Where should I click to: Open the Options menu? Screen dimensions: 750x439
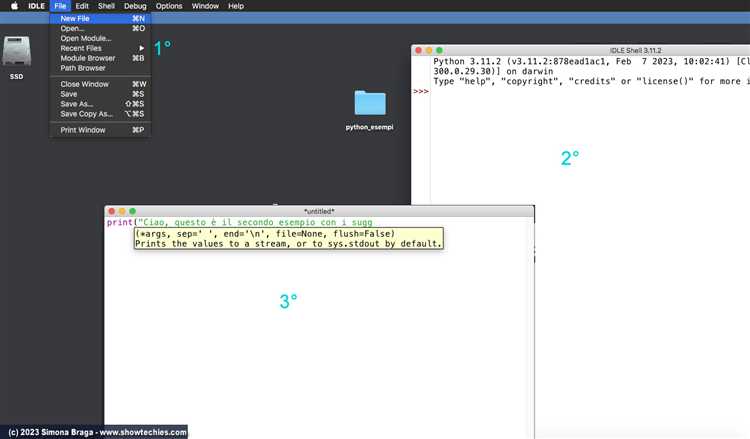click(x=169, y=6)
